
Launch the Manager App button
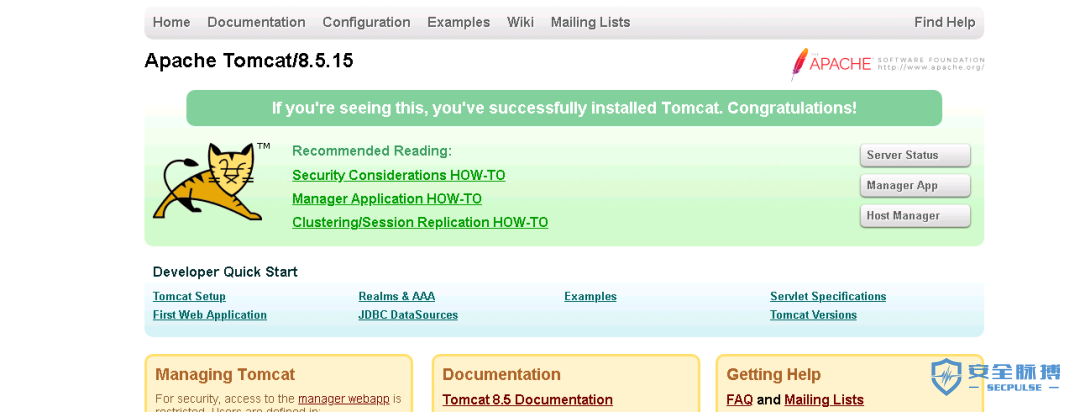click(x=915, y=185)
